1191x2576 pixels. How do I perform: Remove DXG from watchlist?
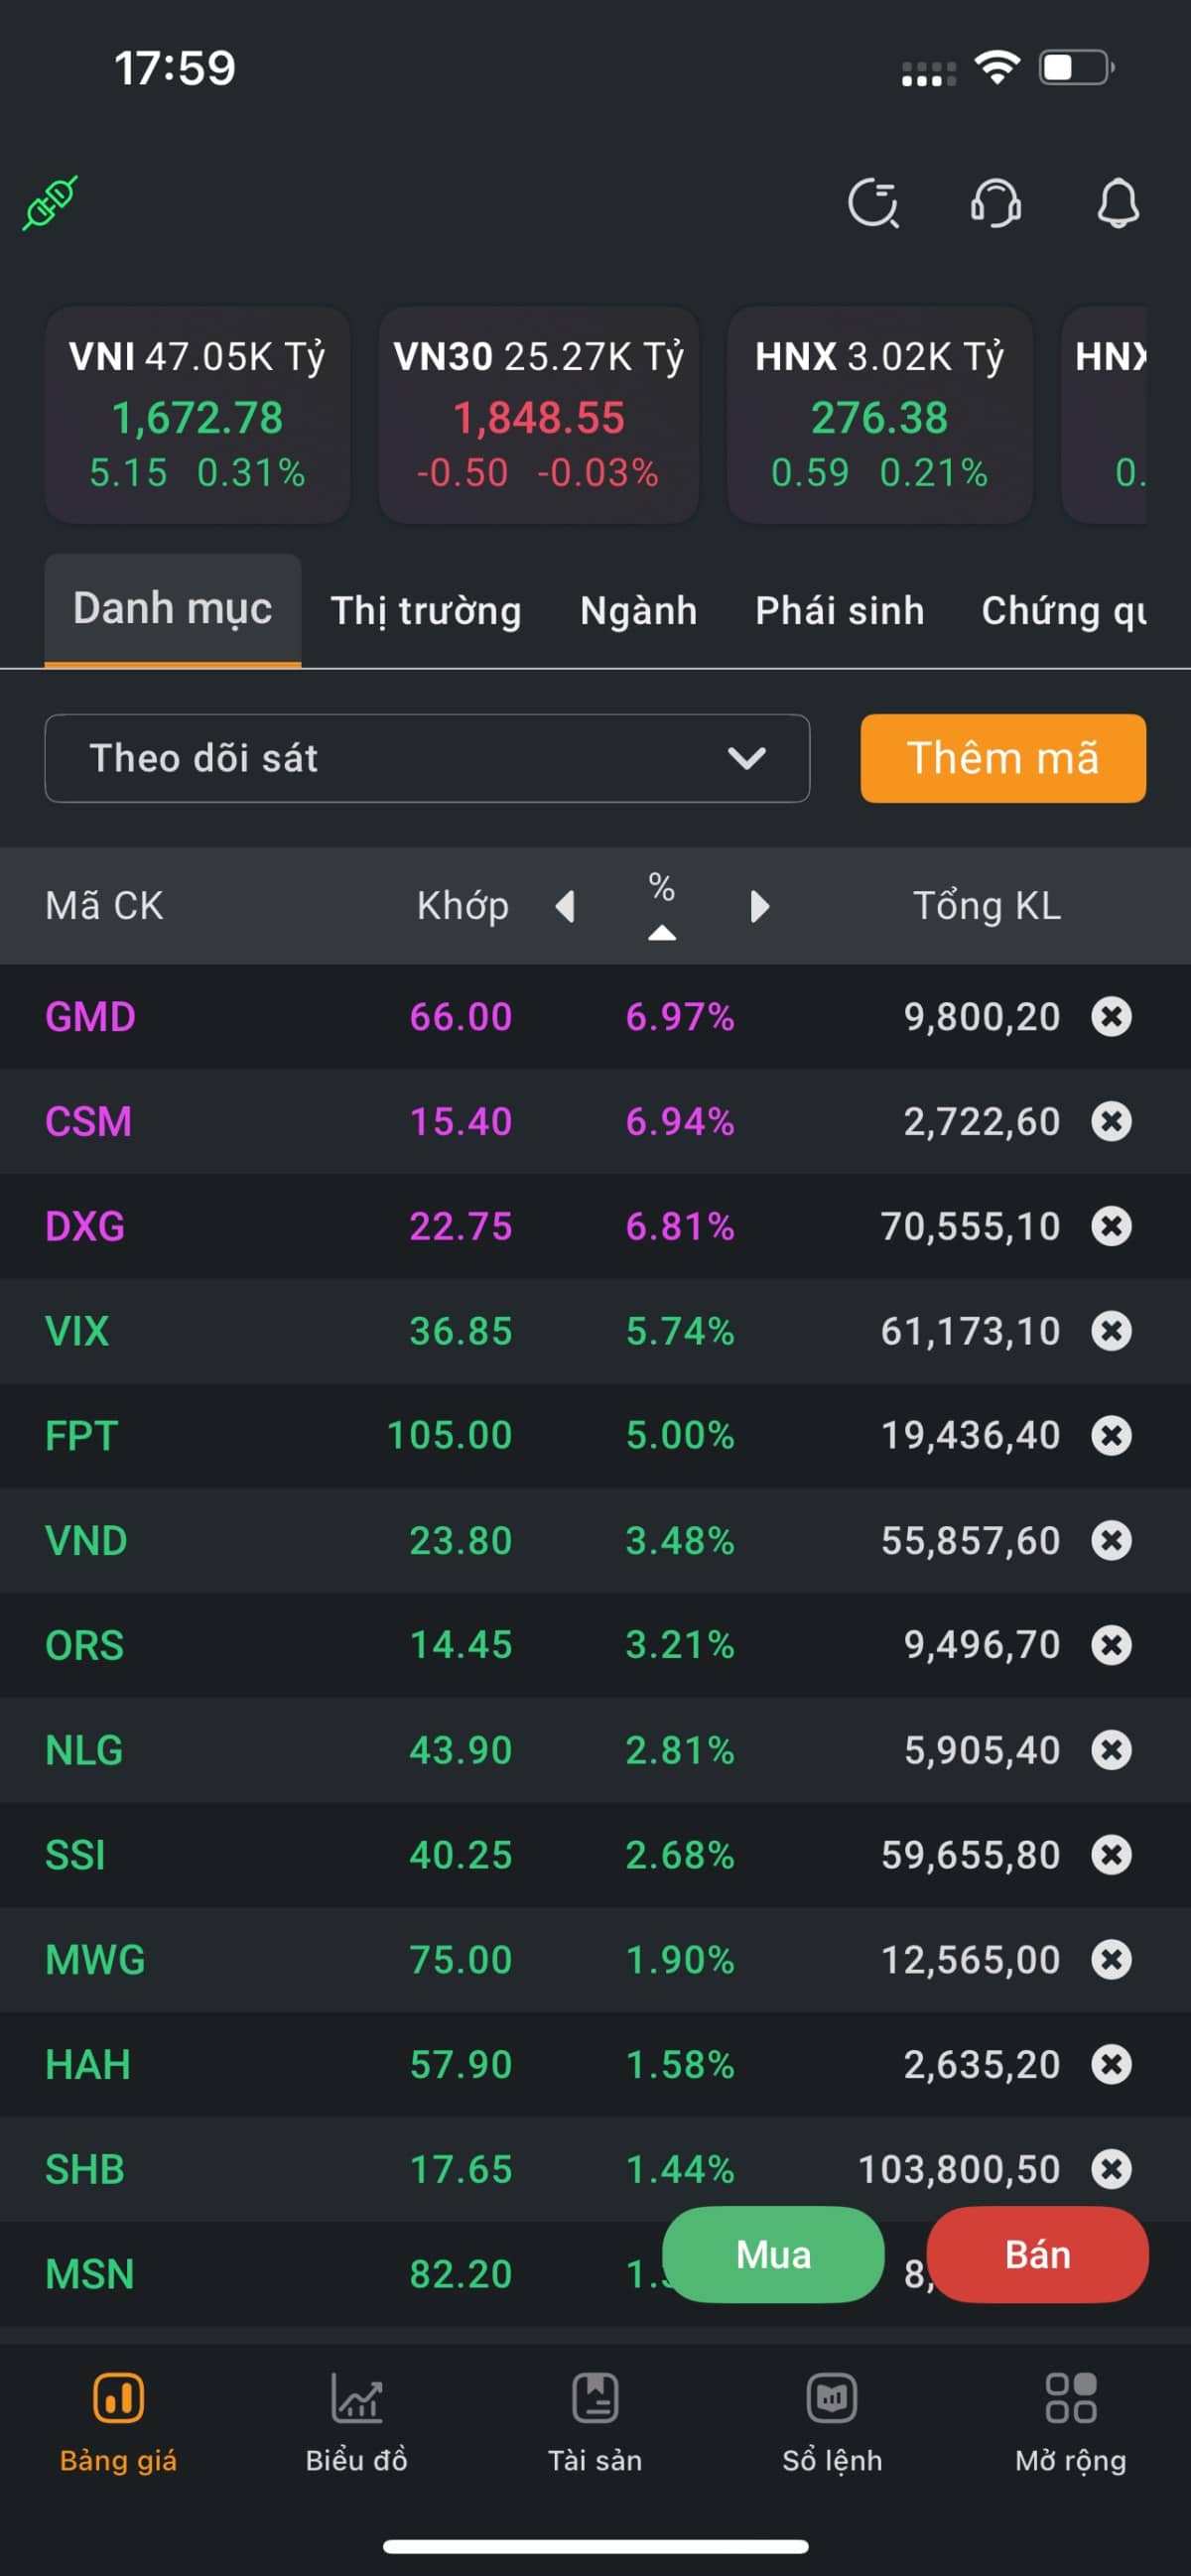tap(1111, 1226)
